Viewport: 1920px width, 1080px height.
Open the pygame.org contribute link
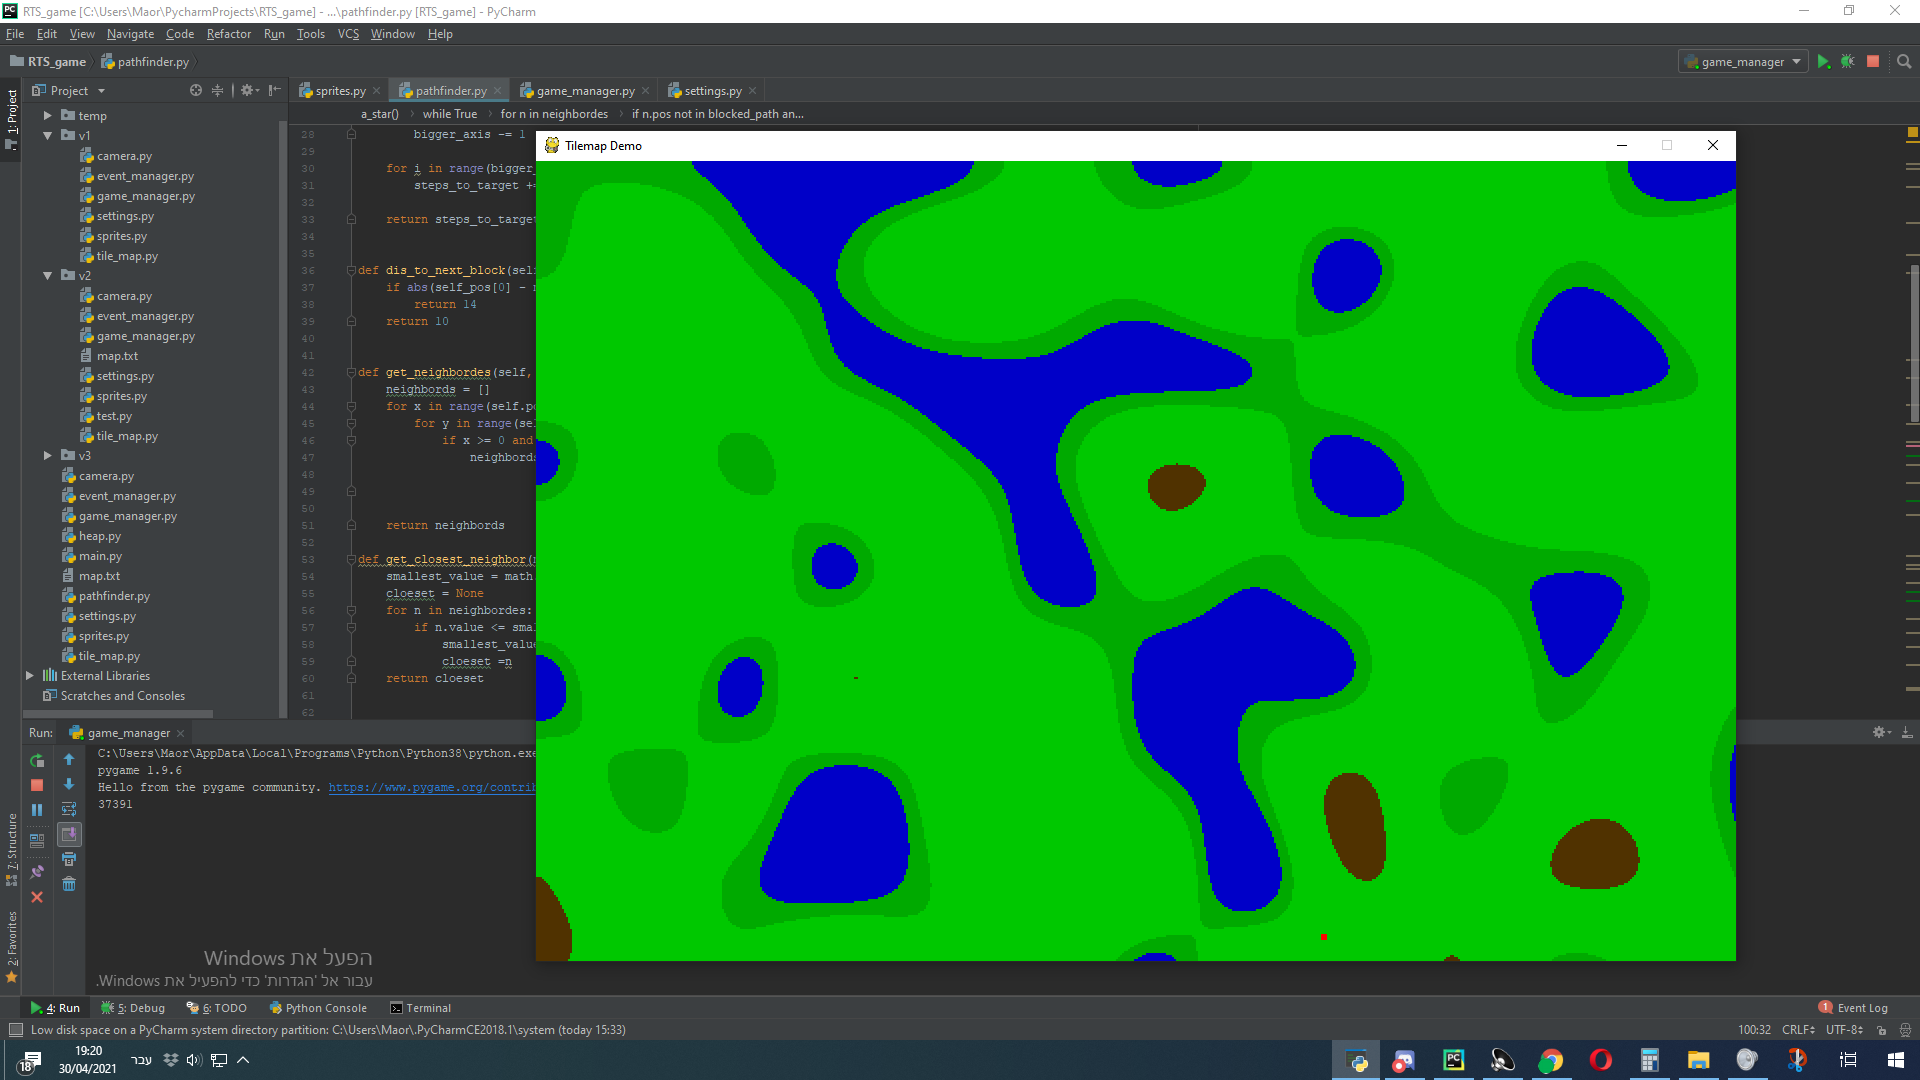click(x=432, y=788)
